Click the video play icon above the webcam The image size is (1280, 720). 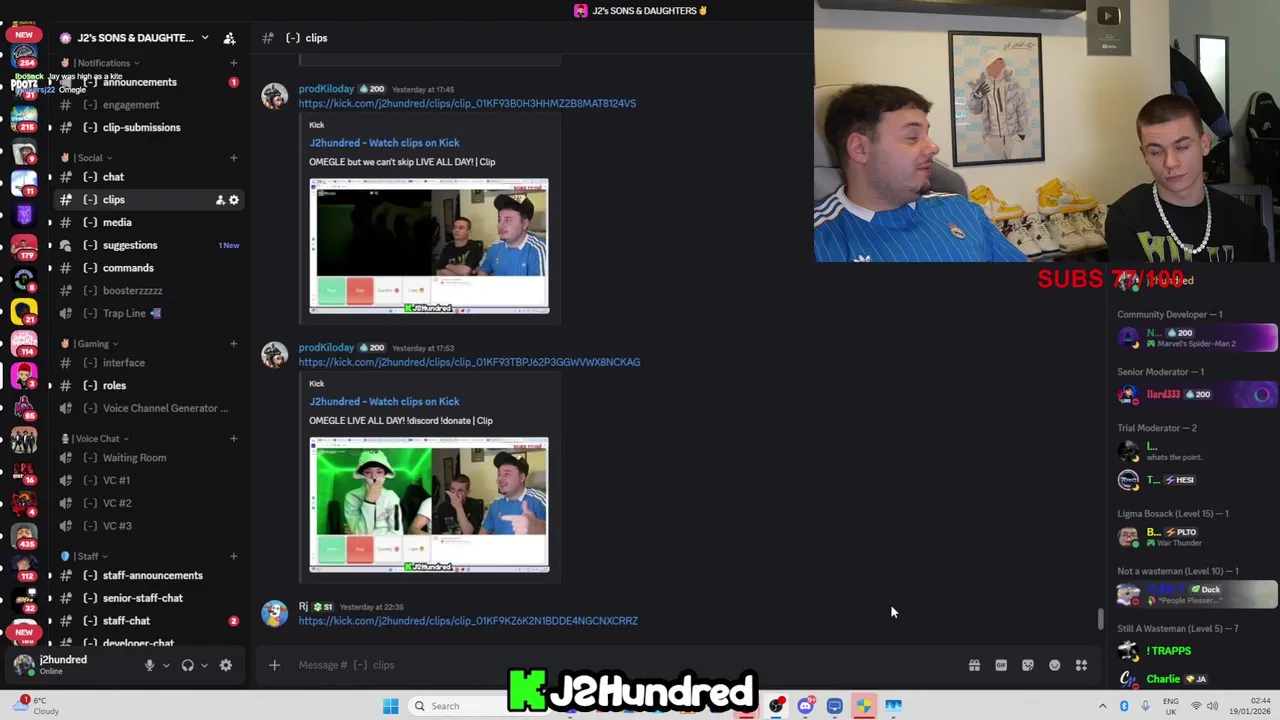[1107, 15]
